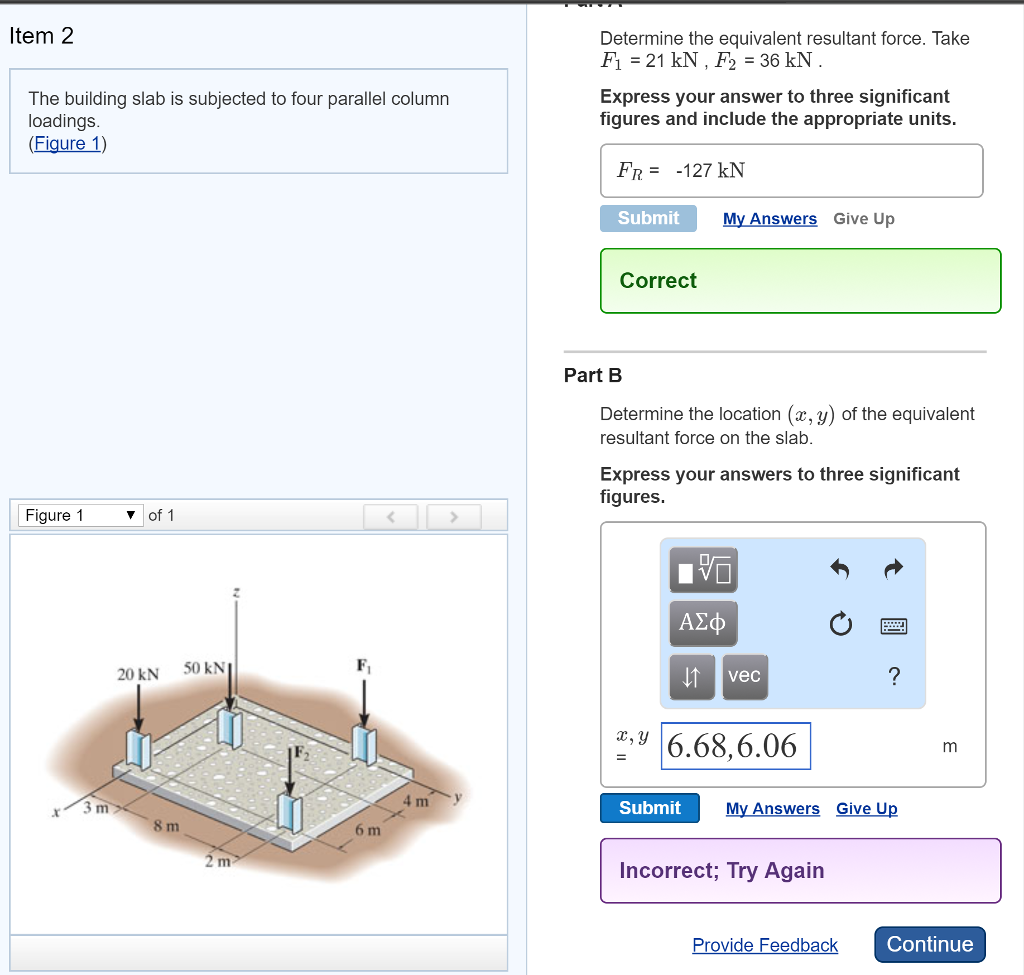Click the Provide Feedback link
1024x975 pixels.
point(765,945)
